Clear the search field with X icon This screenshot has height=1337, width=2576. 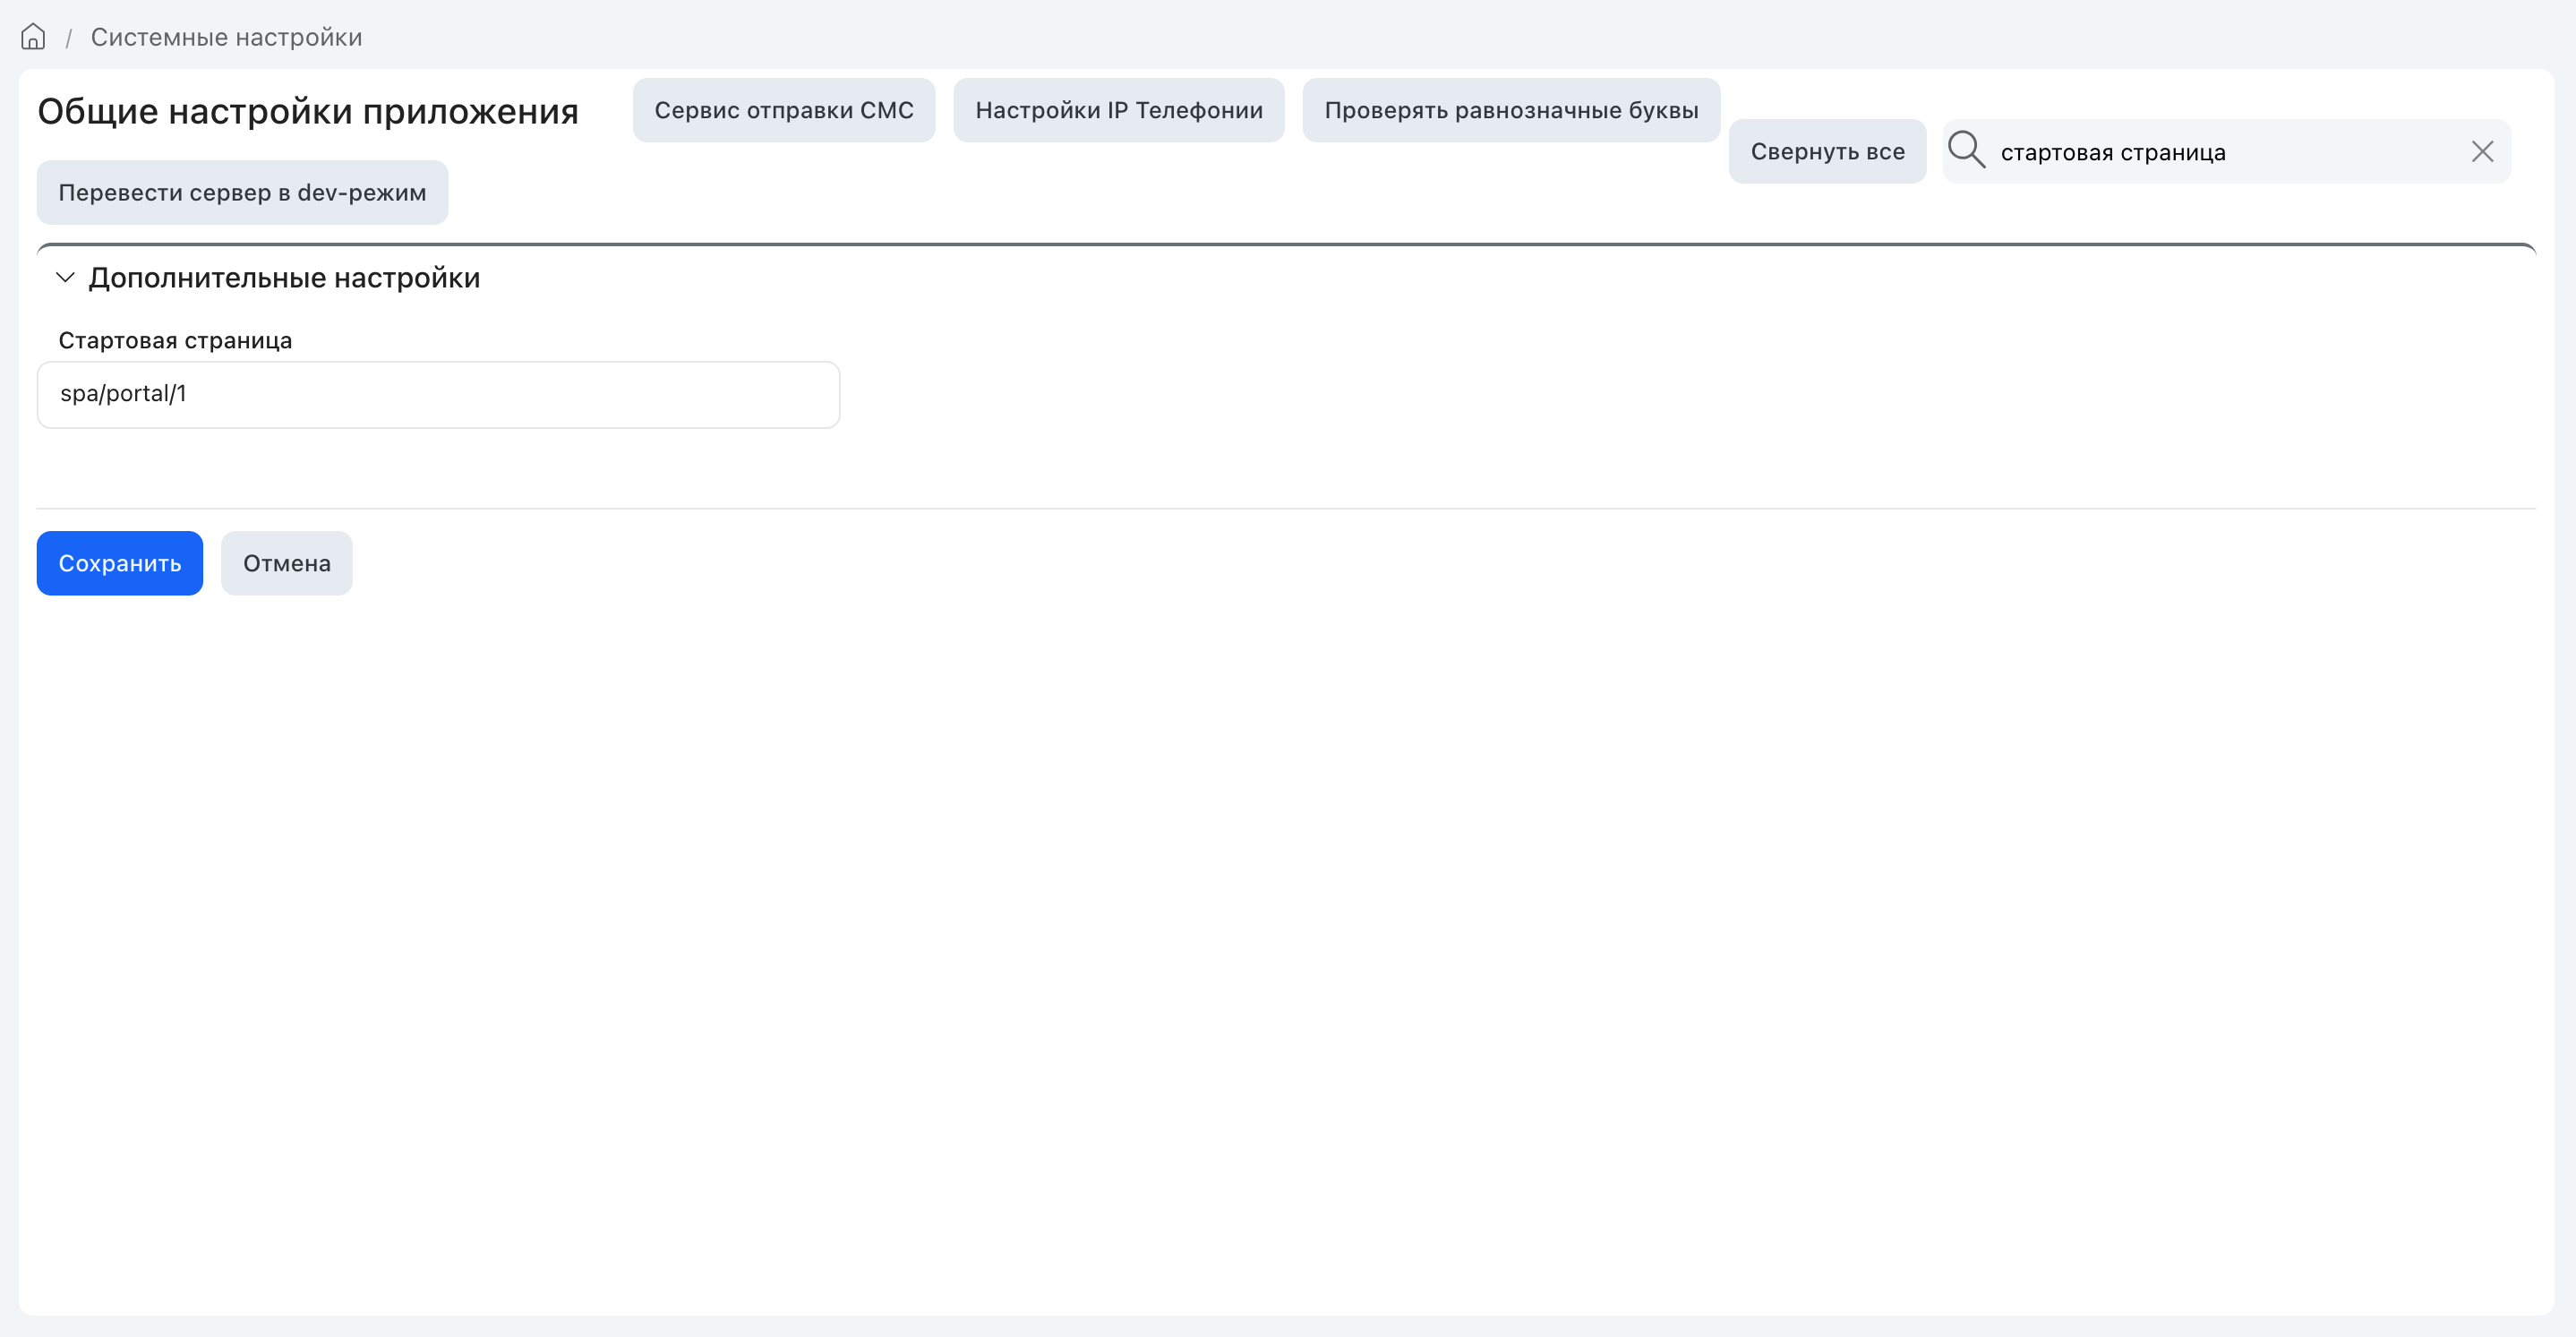2482,151
